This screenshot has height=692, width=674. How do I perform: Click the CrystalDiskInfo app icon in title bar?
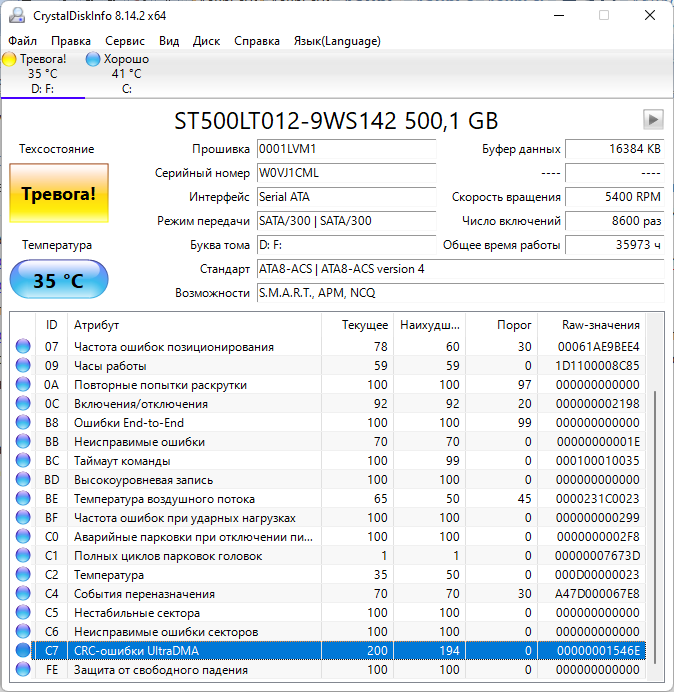coord(17,16)
